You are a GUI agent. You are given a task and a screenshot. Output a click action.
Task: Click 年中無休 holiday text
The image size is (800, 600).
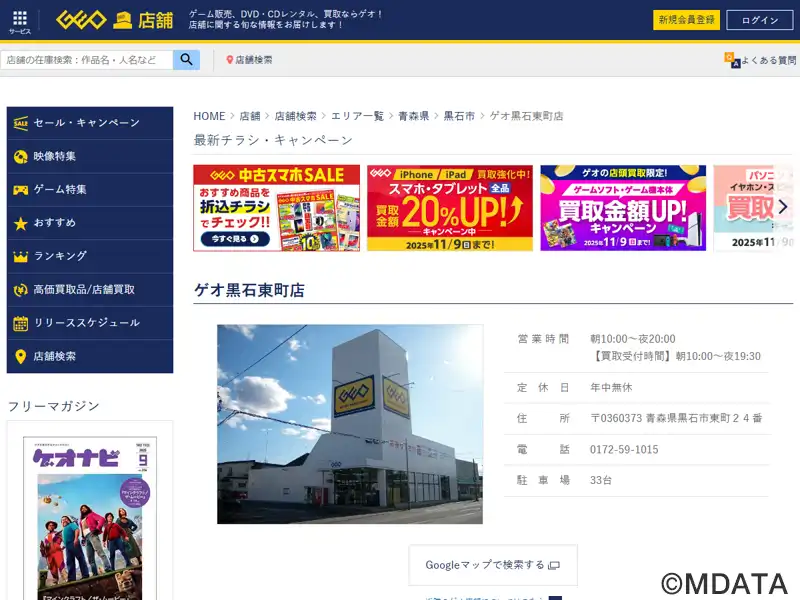click(611, 388)
